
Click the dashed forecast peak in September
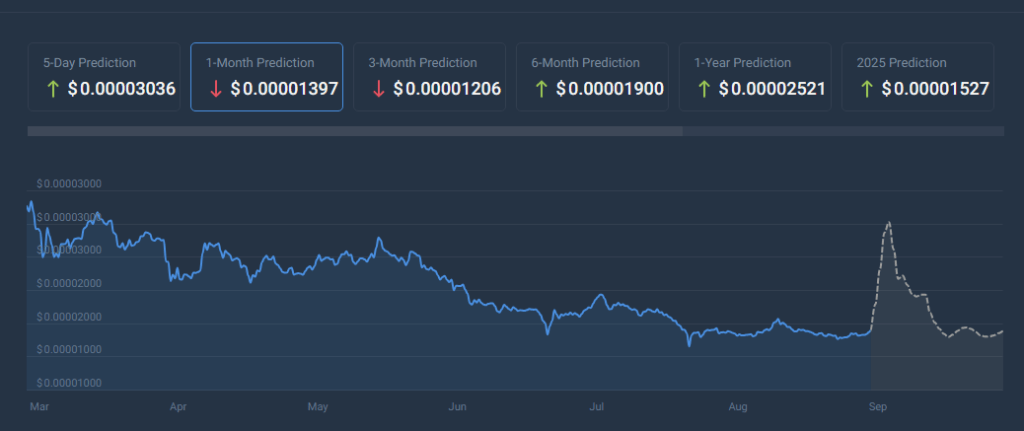point(888,223)
